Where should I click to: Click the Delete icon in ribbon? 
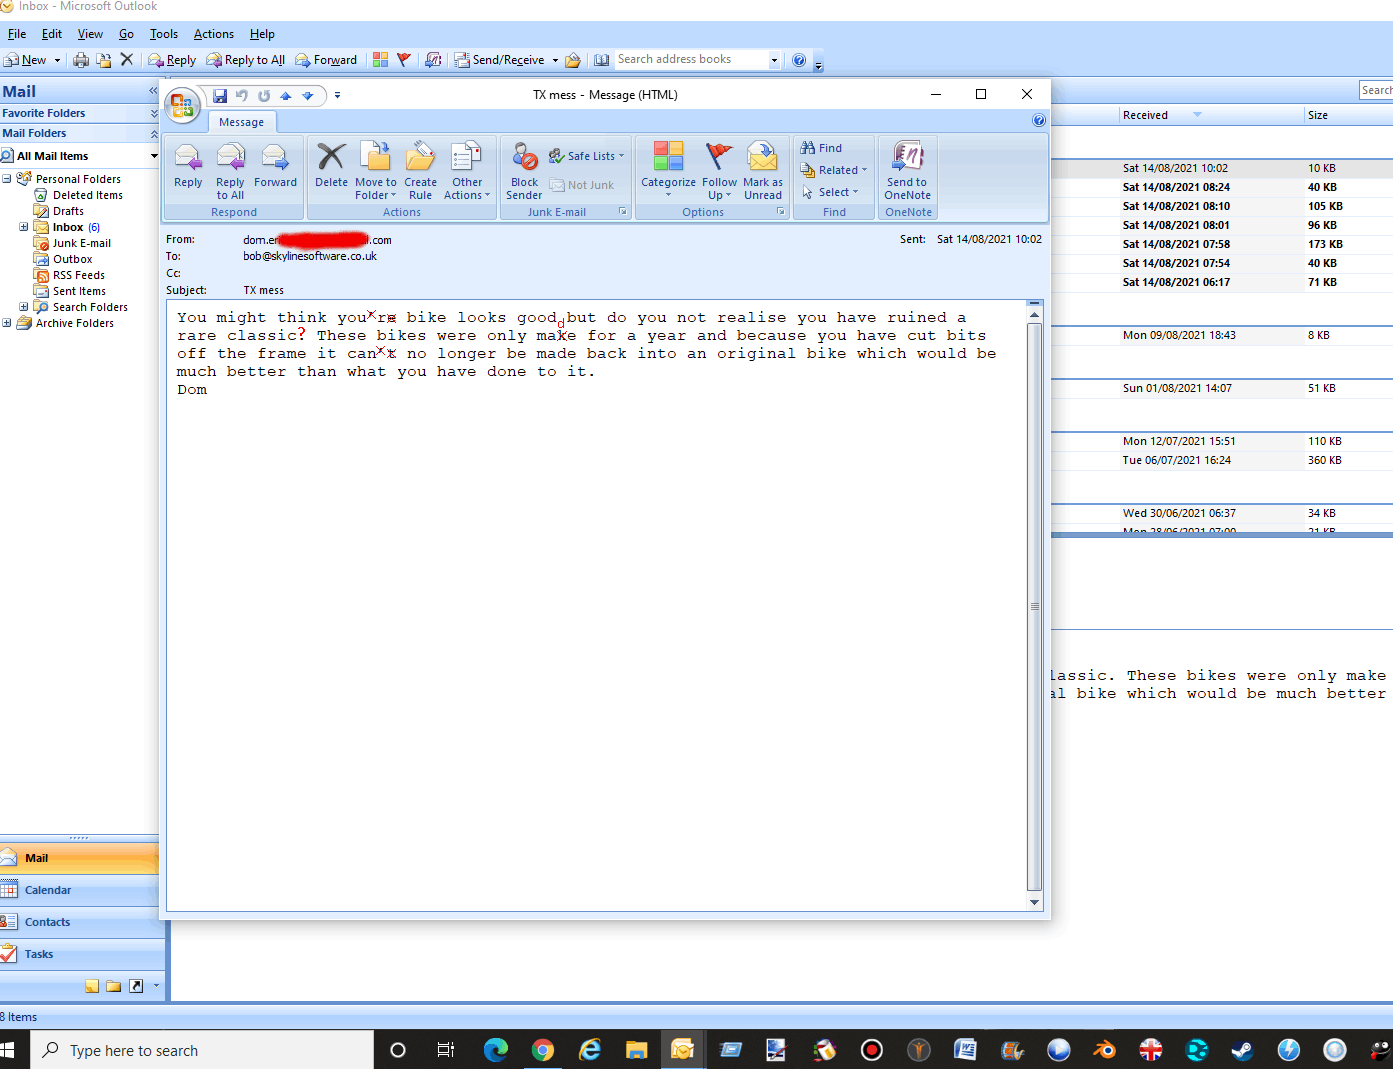pyautogui.click(x=331, y=158)
